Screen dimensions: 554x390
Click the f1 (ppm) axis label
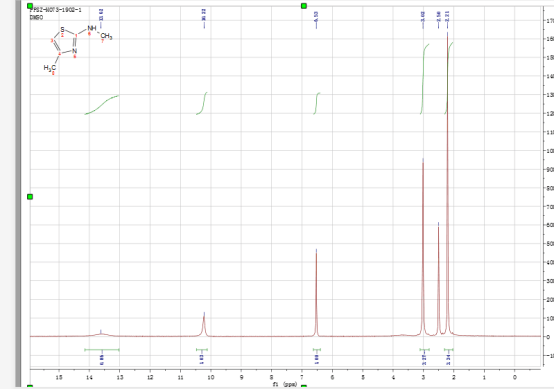pyautogui.click(x=285, y=384)
